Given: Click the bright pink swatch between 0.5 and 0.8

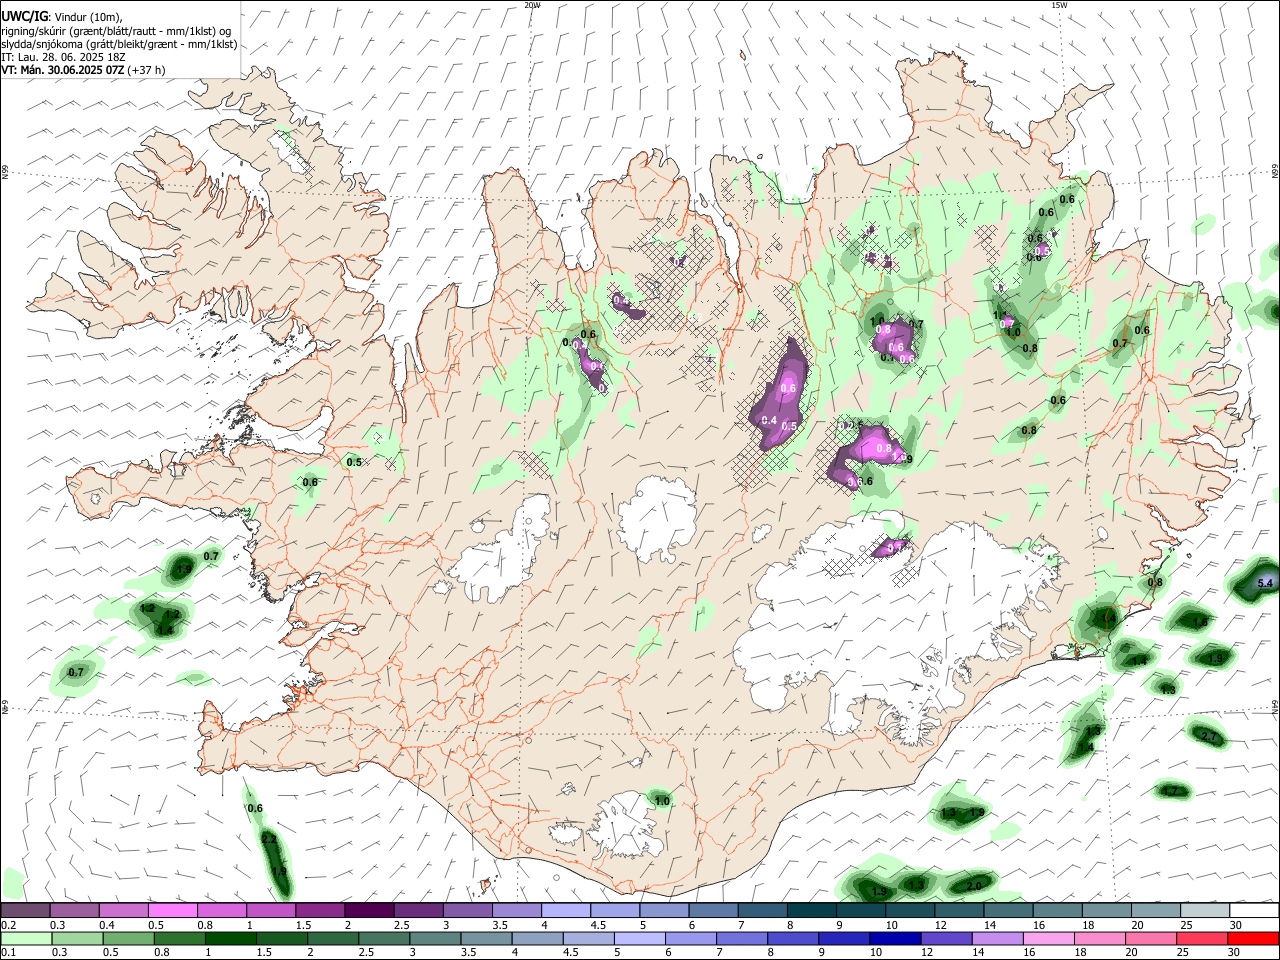Looking at the screenshot, I should point(172,910).
